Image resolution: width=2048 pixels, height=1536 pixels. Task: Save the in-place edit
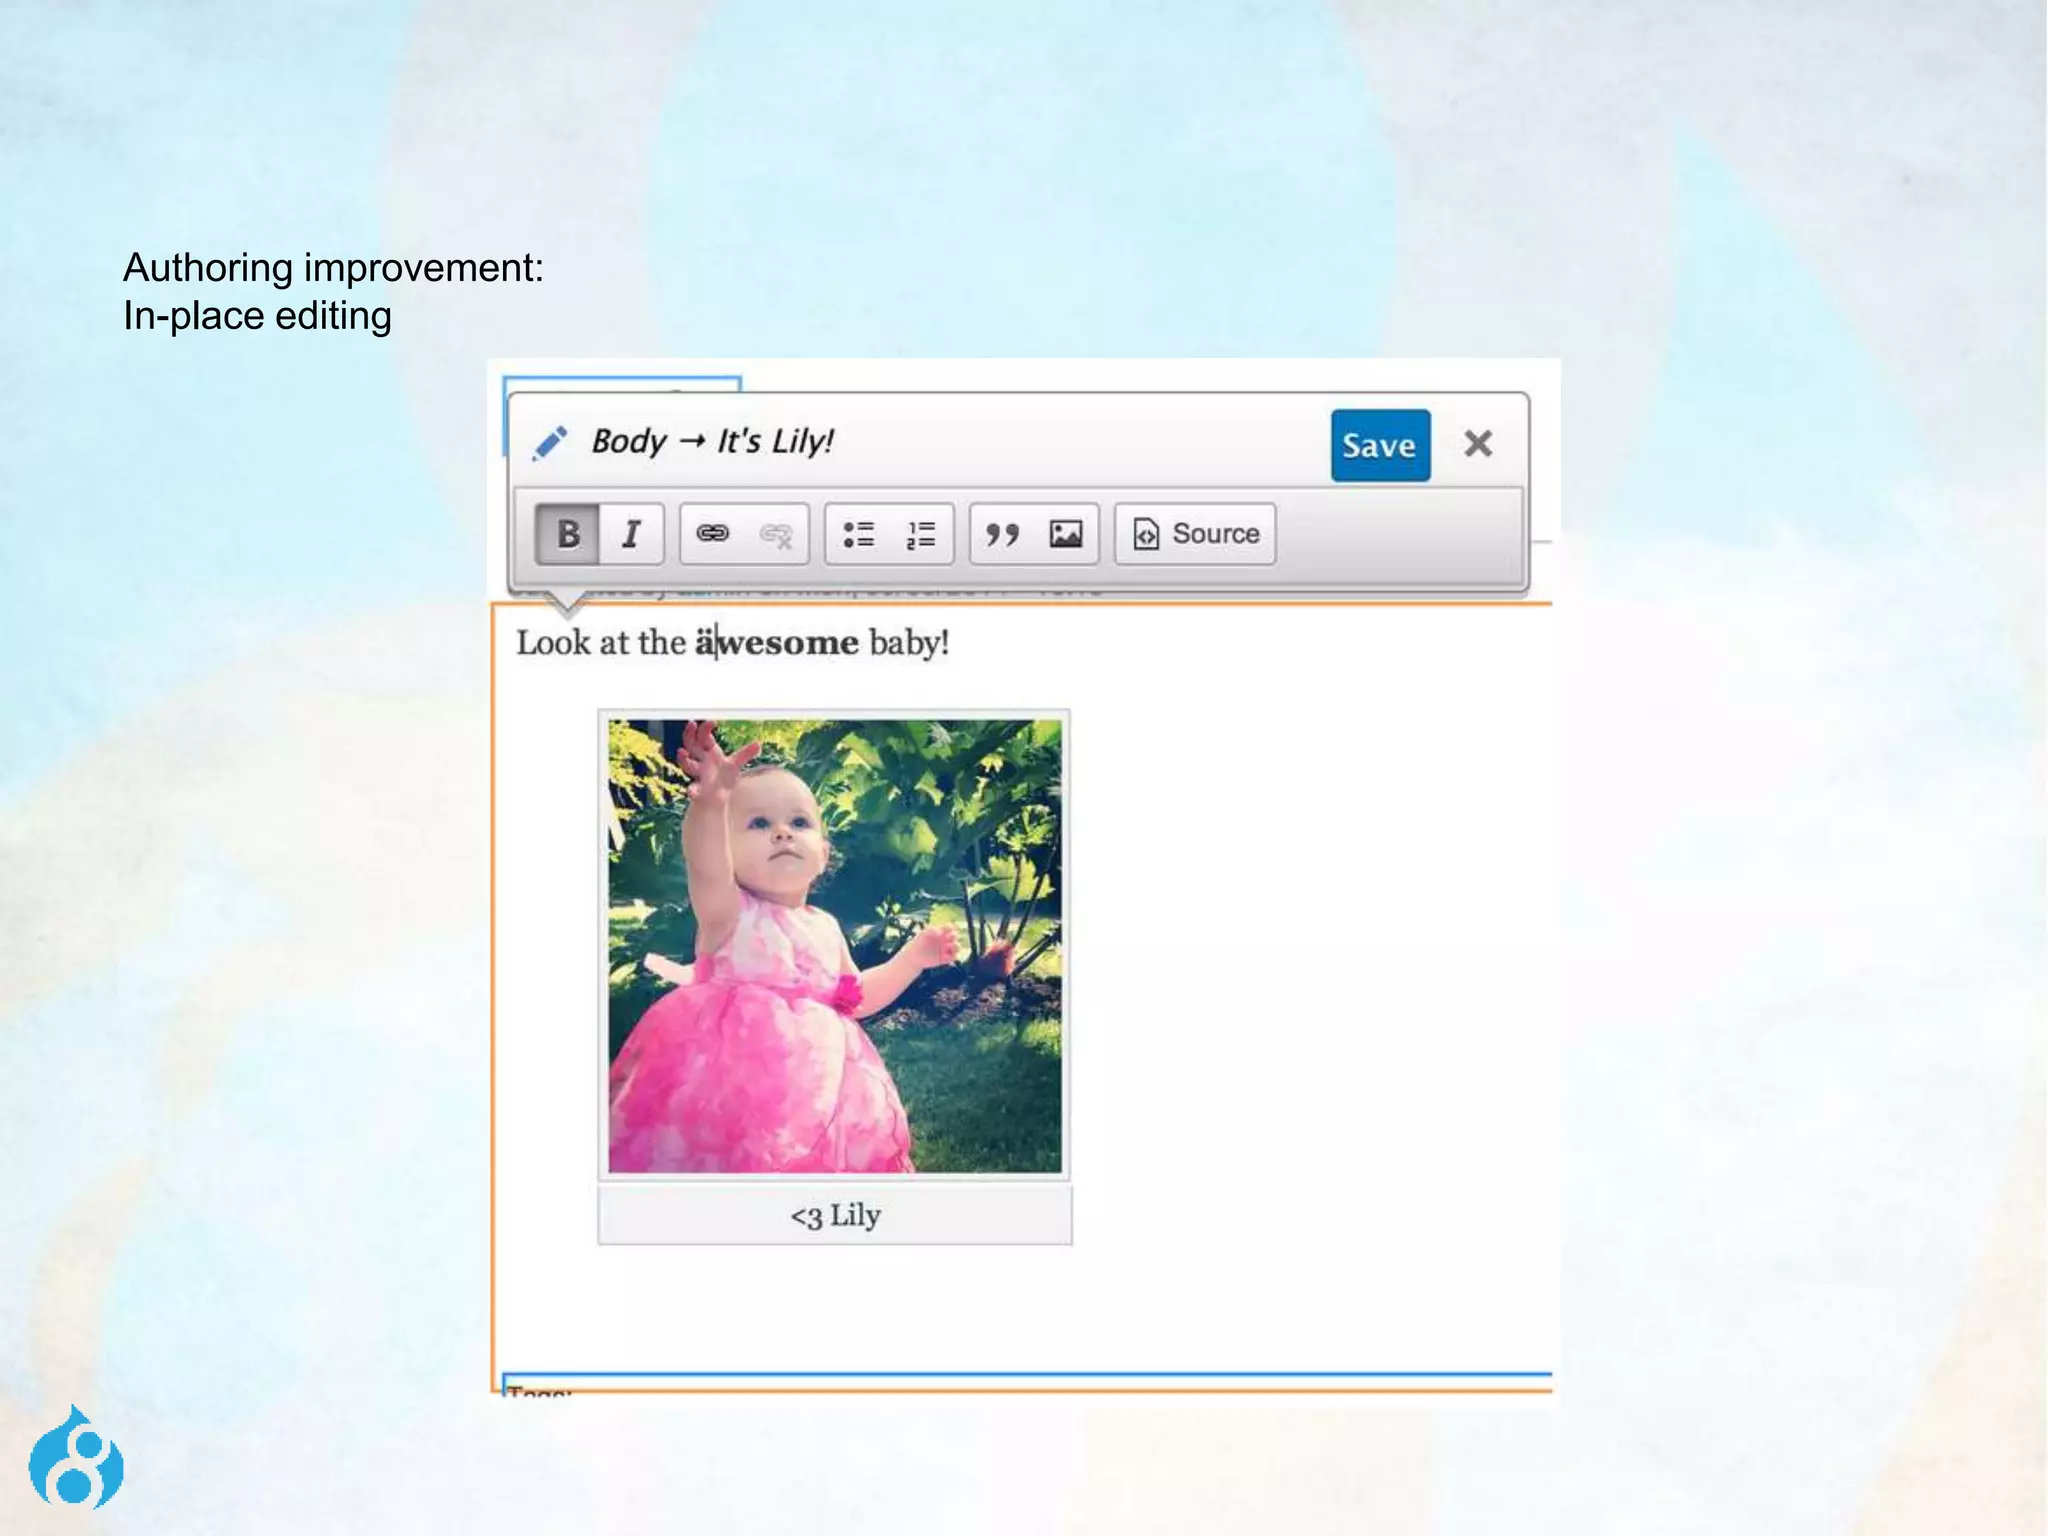1380,445
